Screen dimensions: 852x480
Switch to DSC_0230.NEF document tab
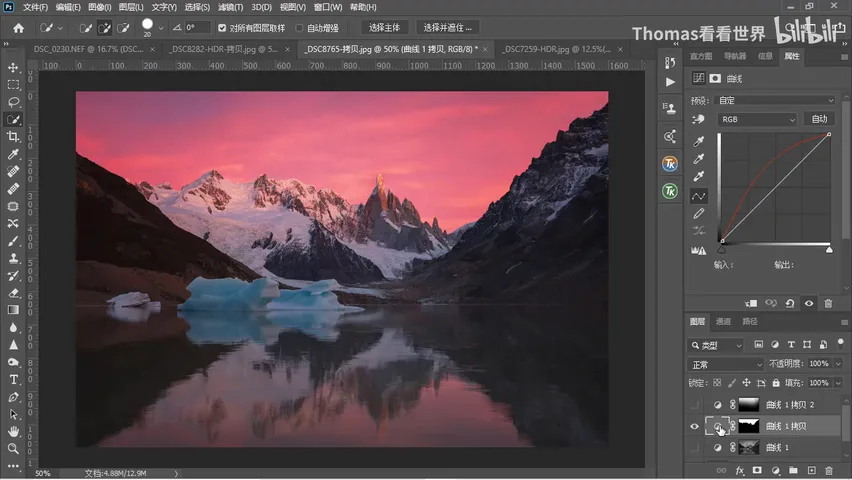click(x=88, y=49)
